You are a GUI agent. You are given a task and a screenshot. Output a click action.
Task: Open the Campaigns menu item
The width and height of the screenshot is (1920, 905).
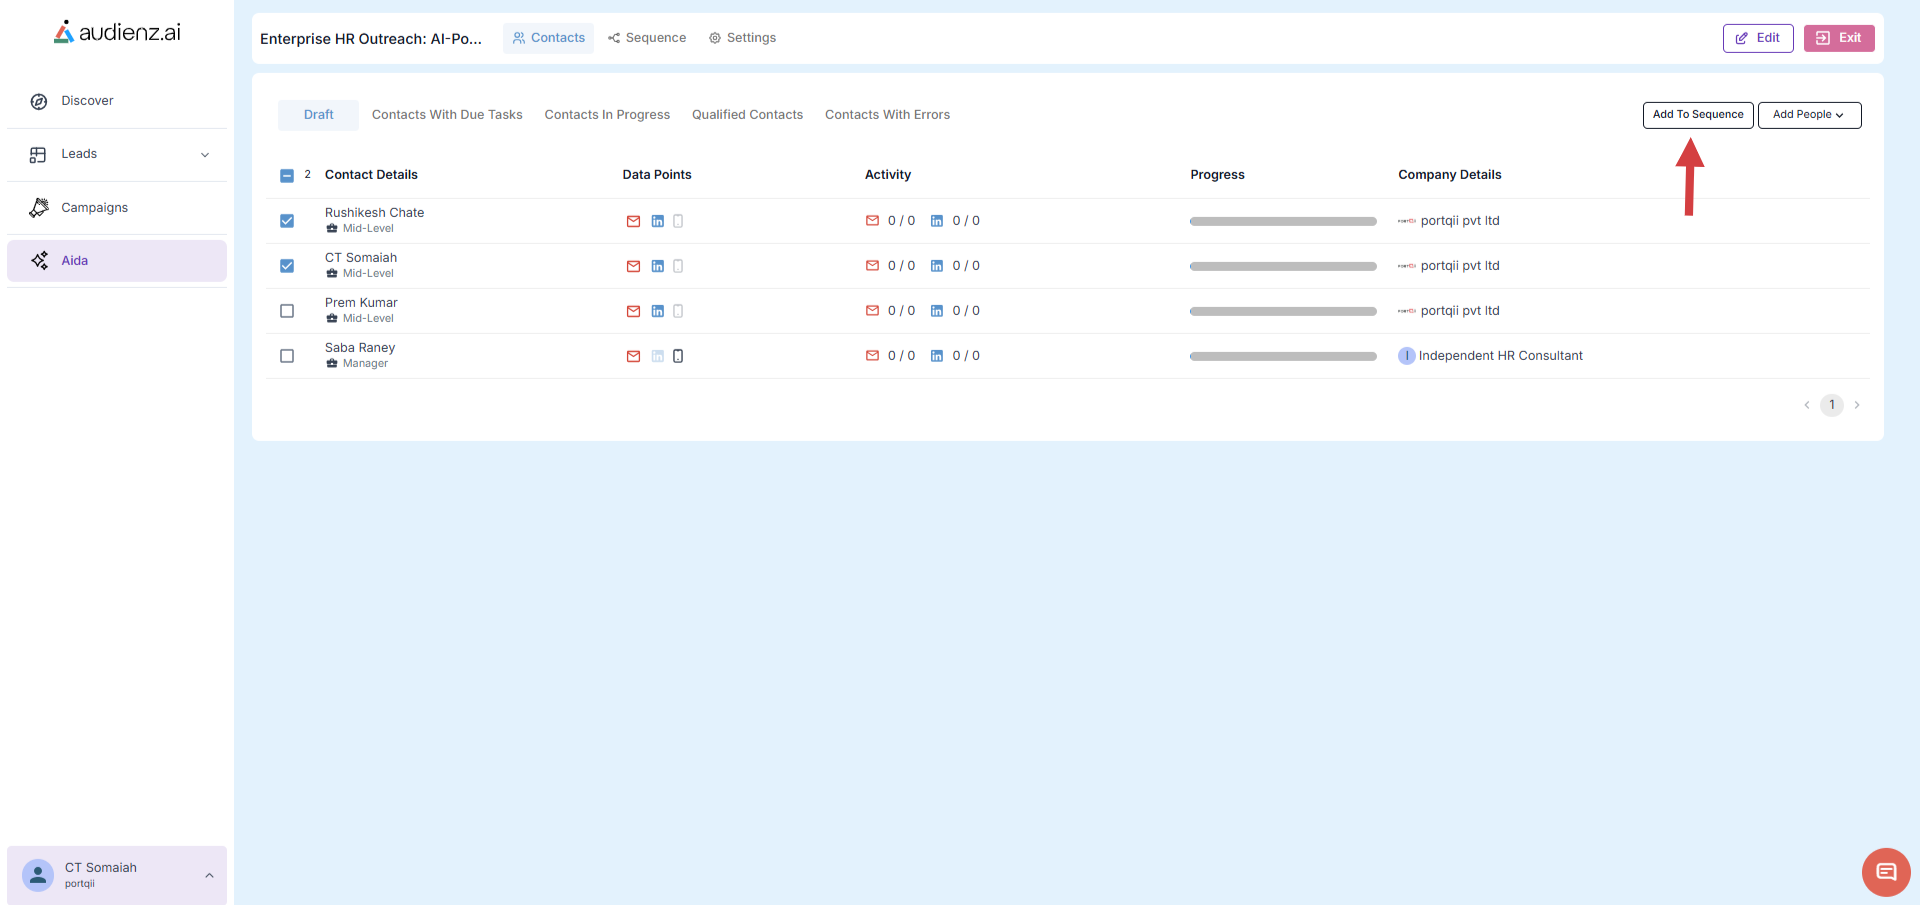(117, 208)
